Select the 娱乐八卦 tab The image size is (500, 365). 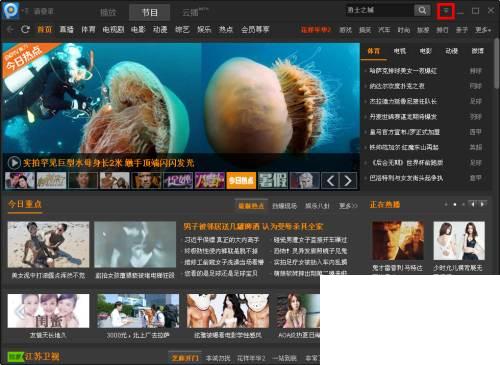(317, 206)
